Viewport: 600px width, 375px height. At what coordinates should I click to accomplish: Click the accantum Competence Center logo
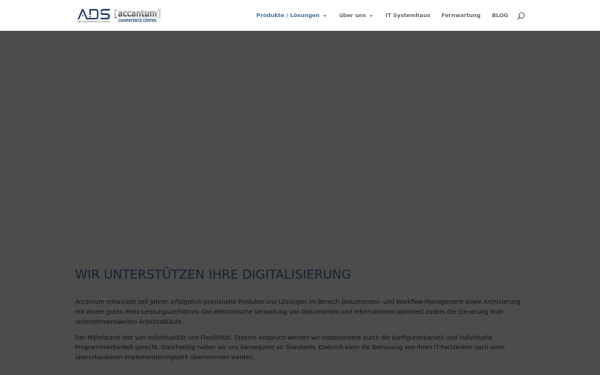[x=137, y=15]
